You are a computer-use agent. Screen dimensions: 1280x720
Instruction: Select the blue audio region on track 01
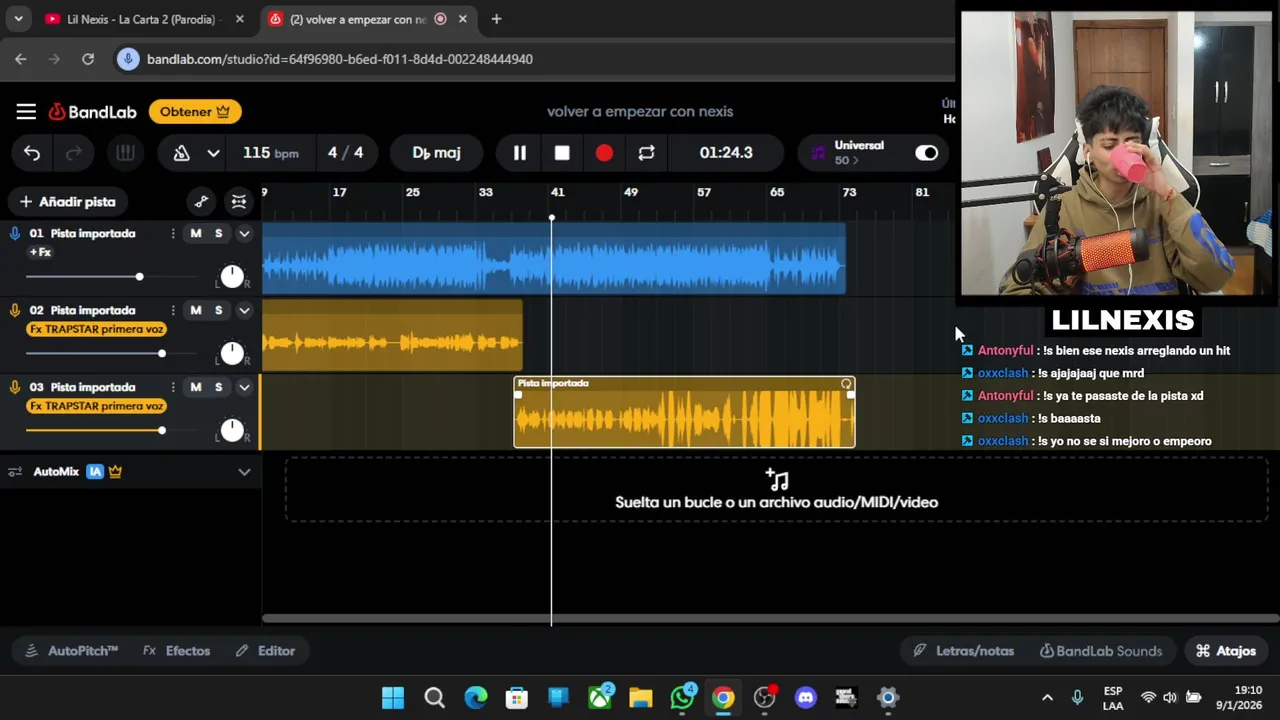[x=554, y=259]
